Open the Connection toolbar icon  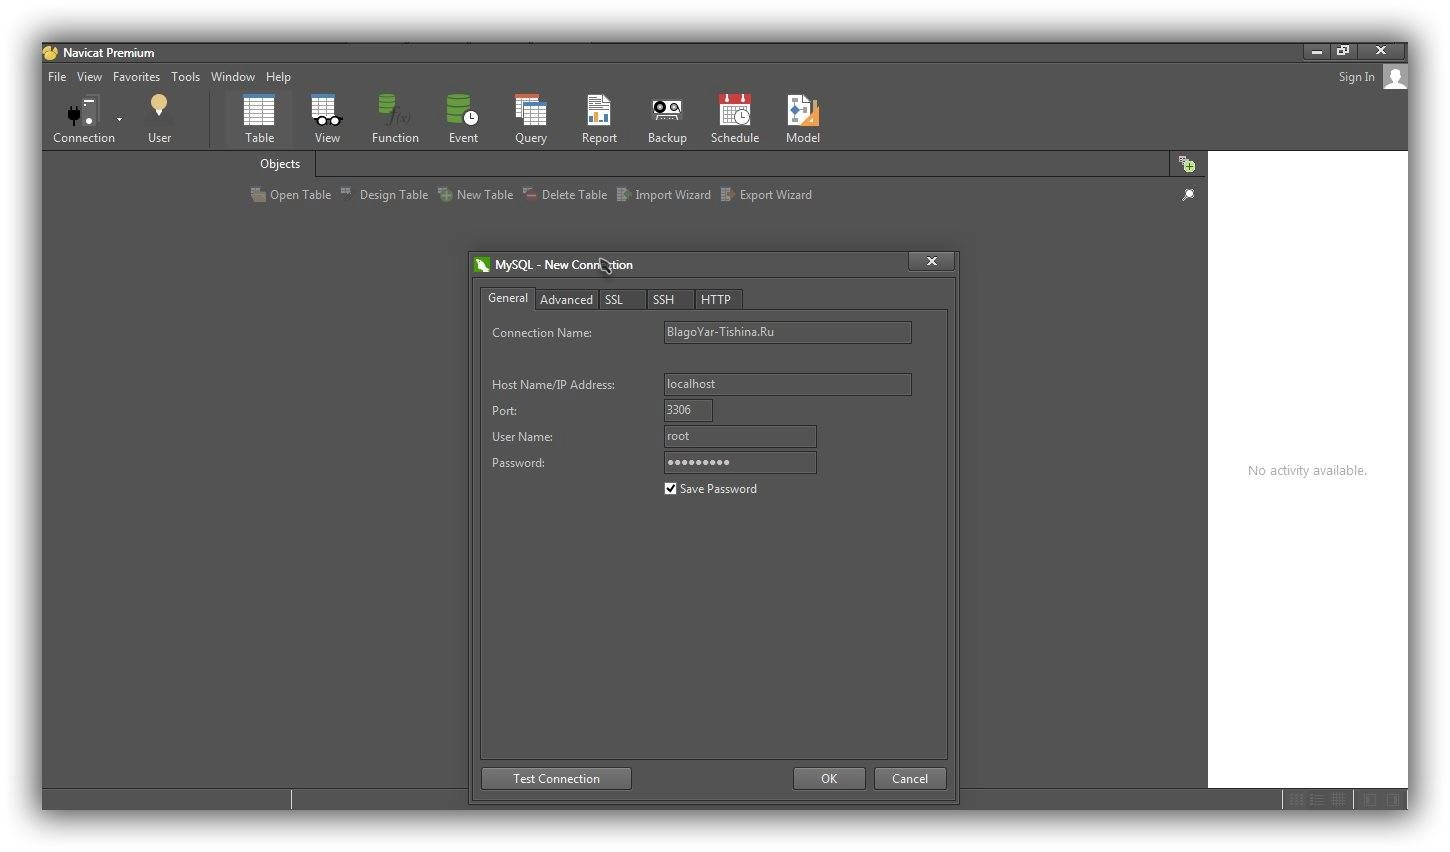click(83, 118)
